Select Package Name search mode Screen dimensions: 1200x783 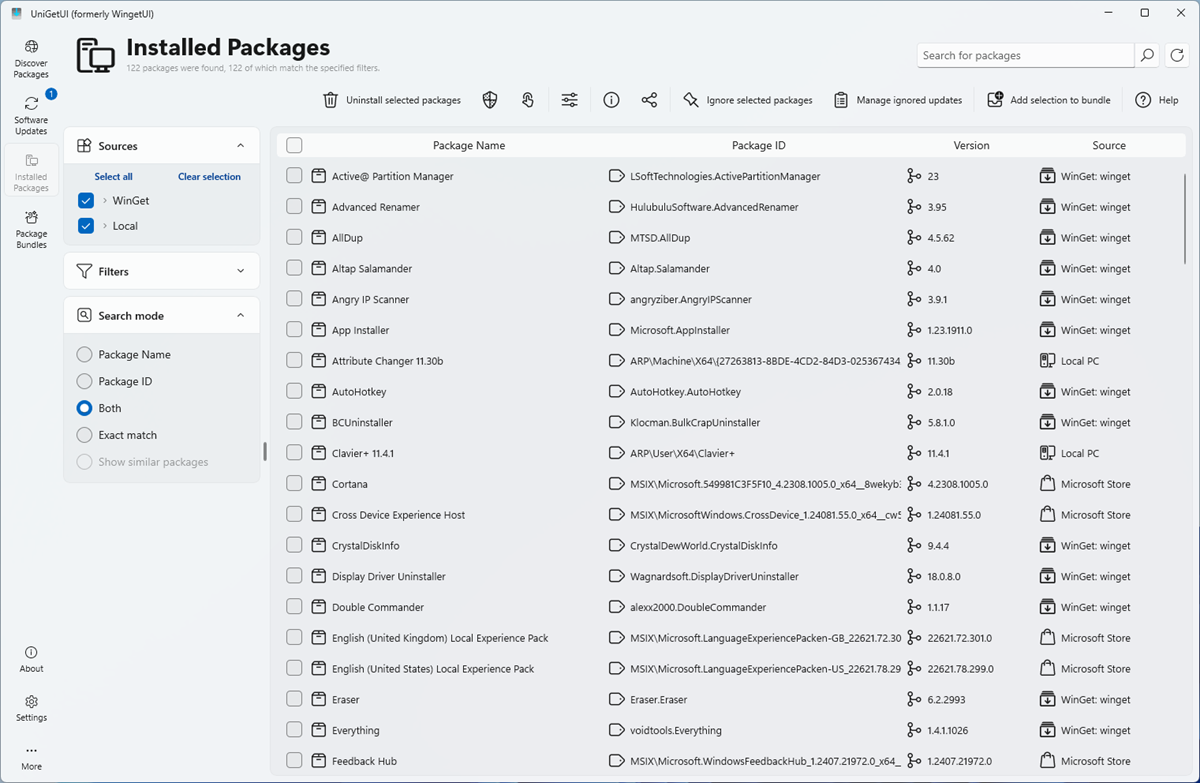[x=85, y=355]
